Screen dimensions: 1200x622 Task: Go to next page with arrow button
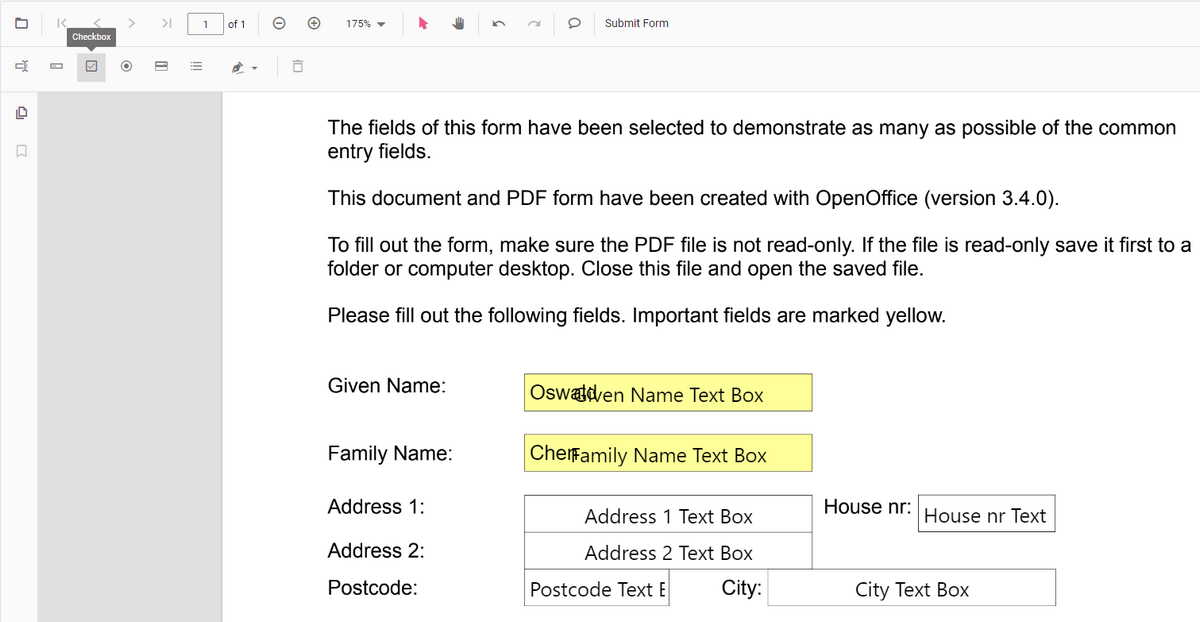131,22
